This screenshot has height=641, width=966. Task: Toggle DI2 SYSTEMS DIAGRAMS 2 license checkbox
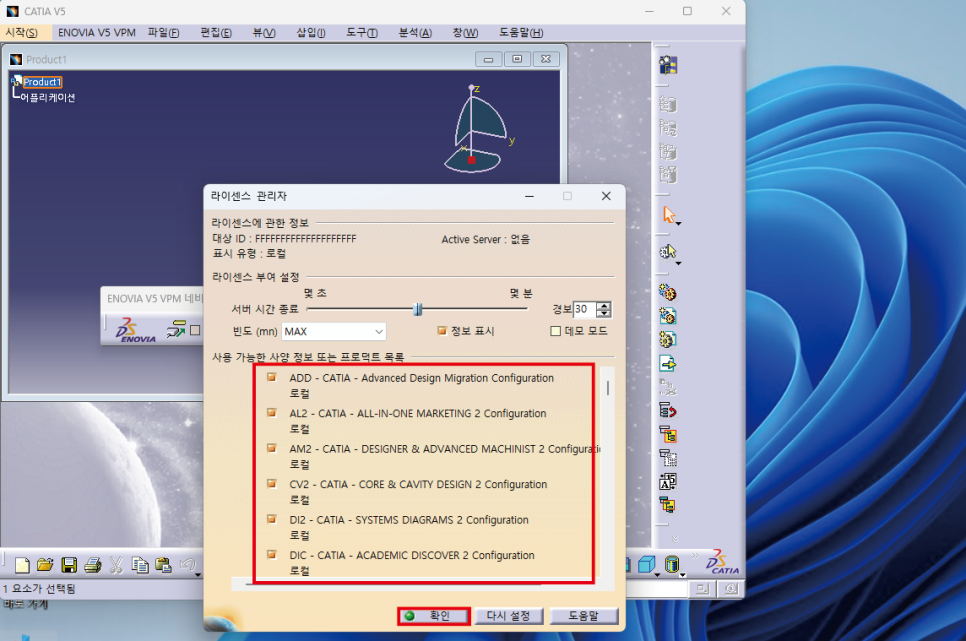(x=271, y=519)
